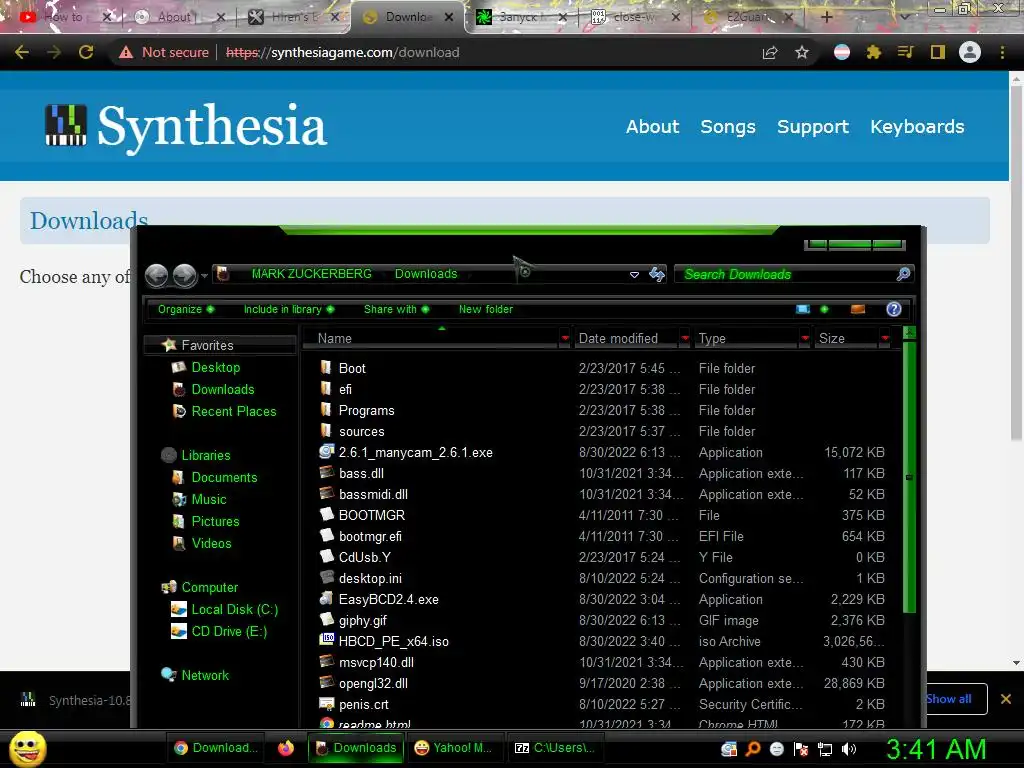Click Downloads breadcrumb in the address bar

pos(426,274)
